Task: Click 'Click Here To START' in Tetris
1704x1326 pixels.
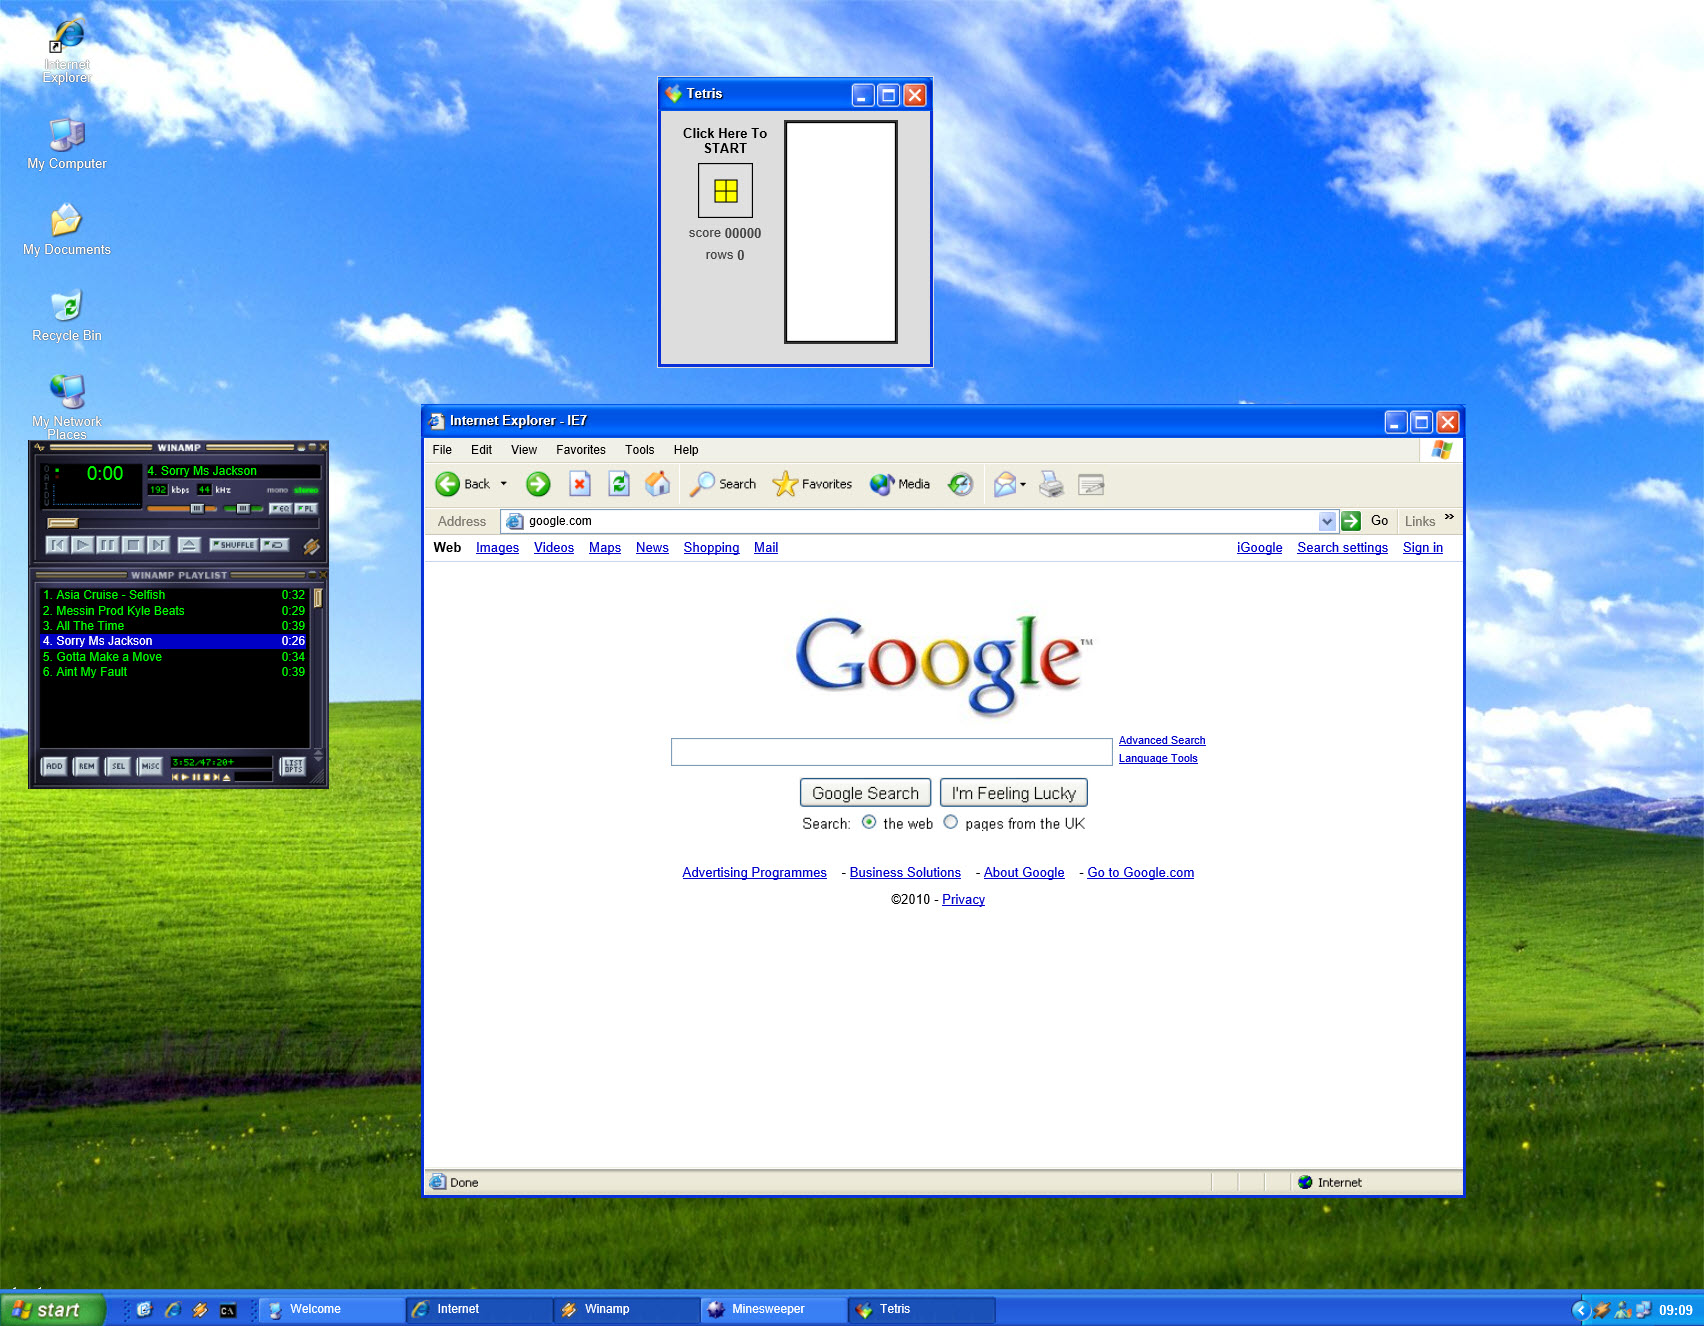Action: coord(725,141)
